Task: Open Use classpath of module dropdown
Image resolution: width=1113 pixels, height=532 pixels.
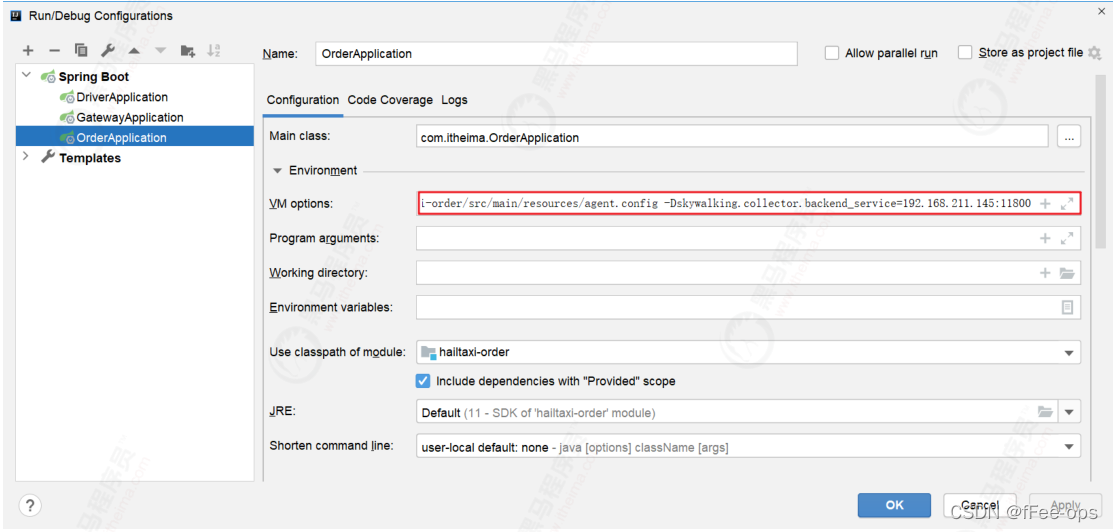Action: click(1069, 352)
